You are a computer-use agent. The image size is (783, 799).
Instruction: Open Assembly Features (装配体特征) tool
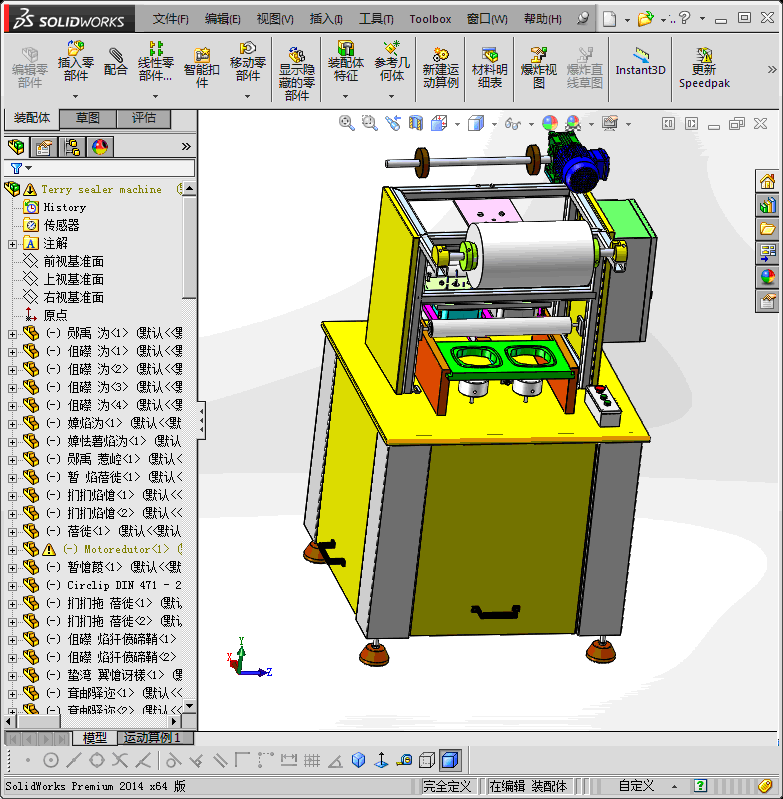click(345, 62)
